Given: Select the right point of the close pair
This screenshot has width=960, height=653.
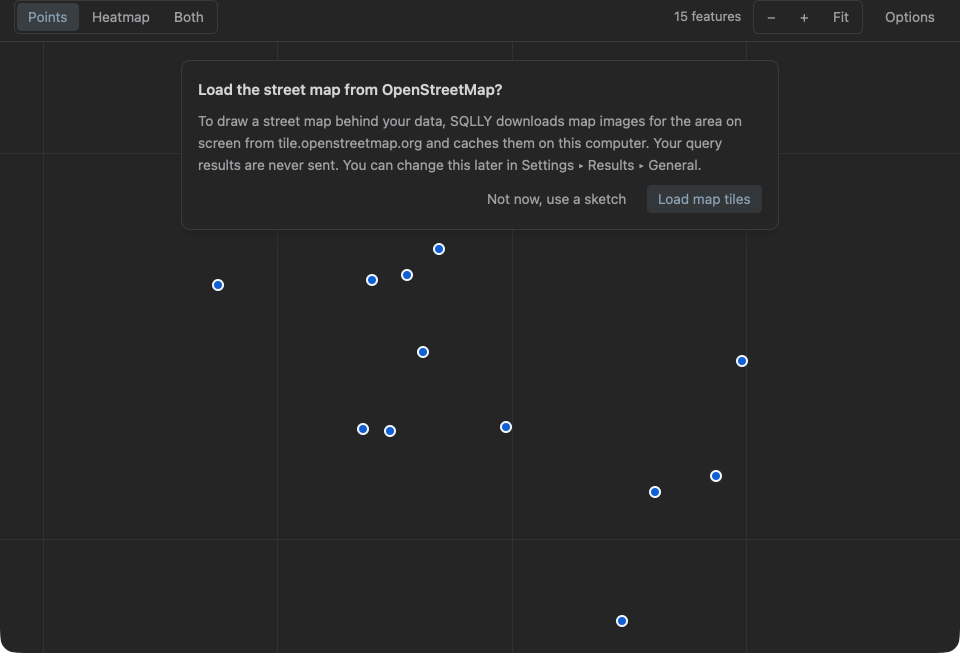Looking at the screenshot, I should tap(390, 431).
